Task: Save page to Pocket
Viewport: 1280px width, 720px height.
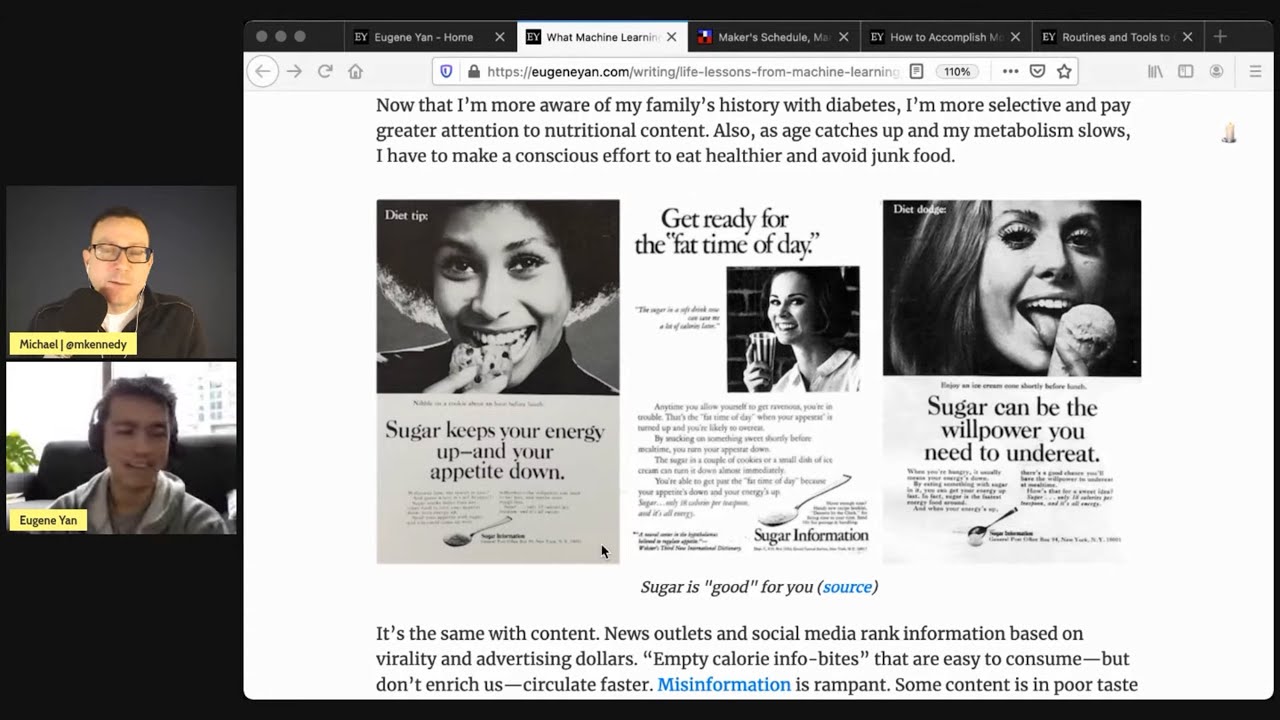Action: pyautogui.click(x=1037, y=71)
